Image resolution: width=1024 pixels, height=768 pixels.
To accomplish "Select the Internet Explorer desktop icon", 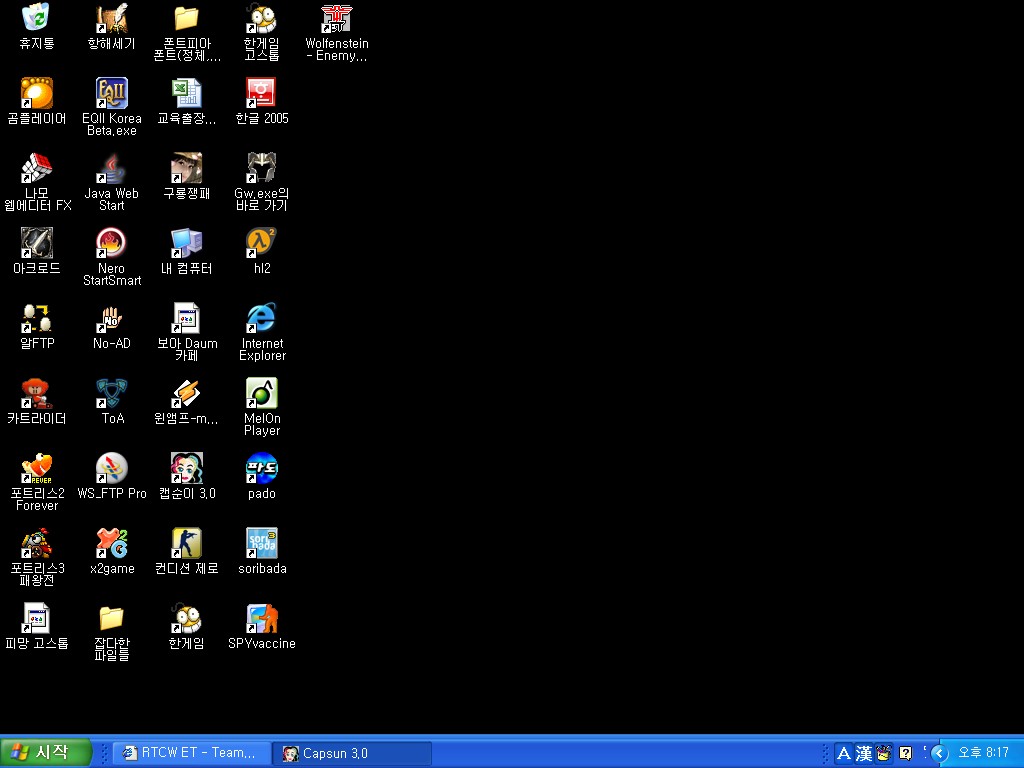I will point(262,318).
